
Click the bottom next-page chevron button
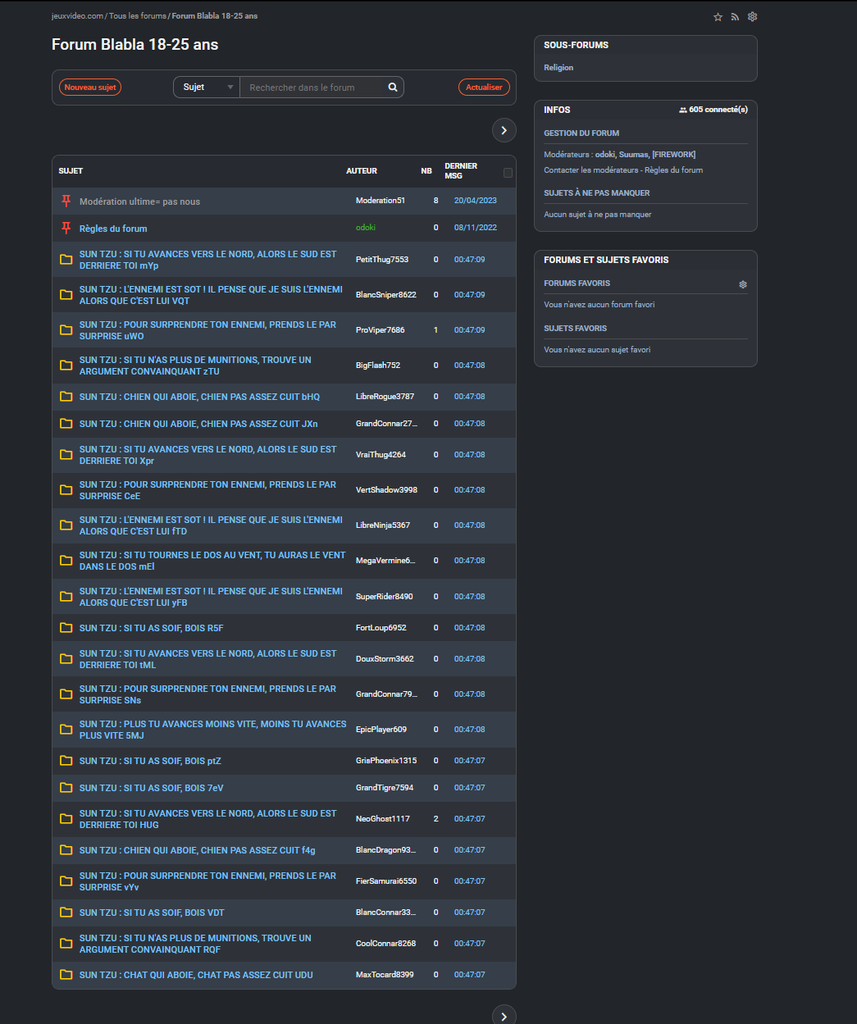point(504,1015)
